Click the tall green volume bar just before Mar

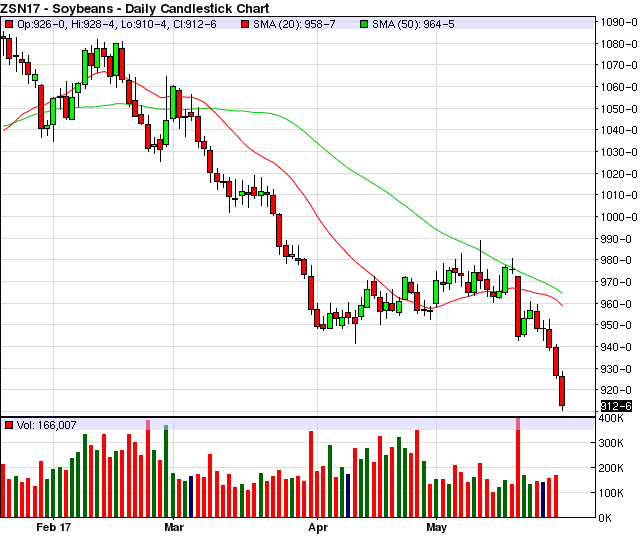click(x=166, y=471)
